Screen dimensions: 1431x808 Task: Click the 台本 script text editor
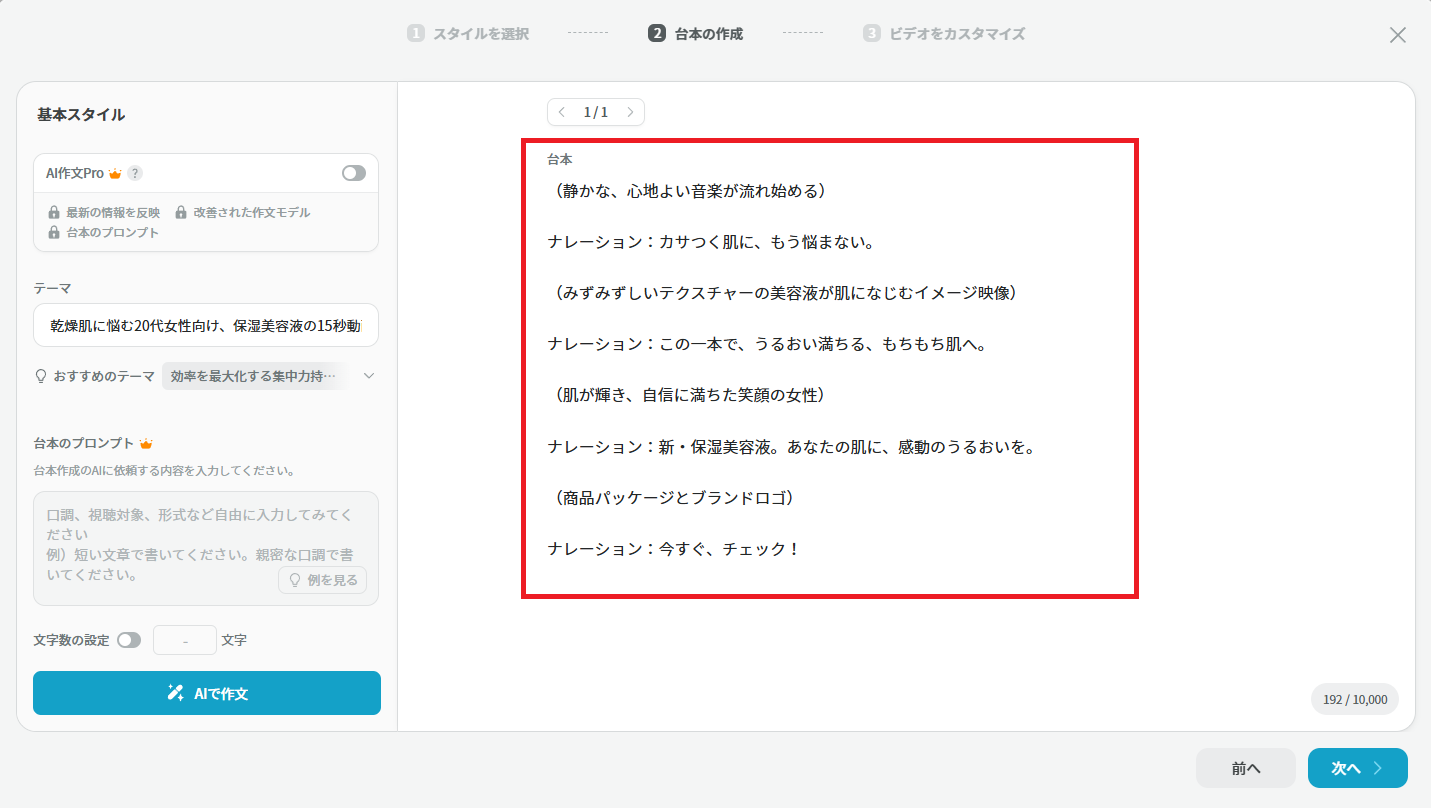(x=830, y=369)
